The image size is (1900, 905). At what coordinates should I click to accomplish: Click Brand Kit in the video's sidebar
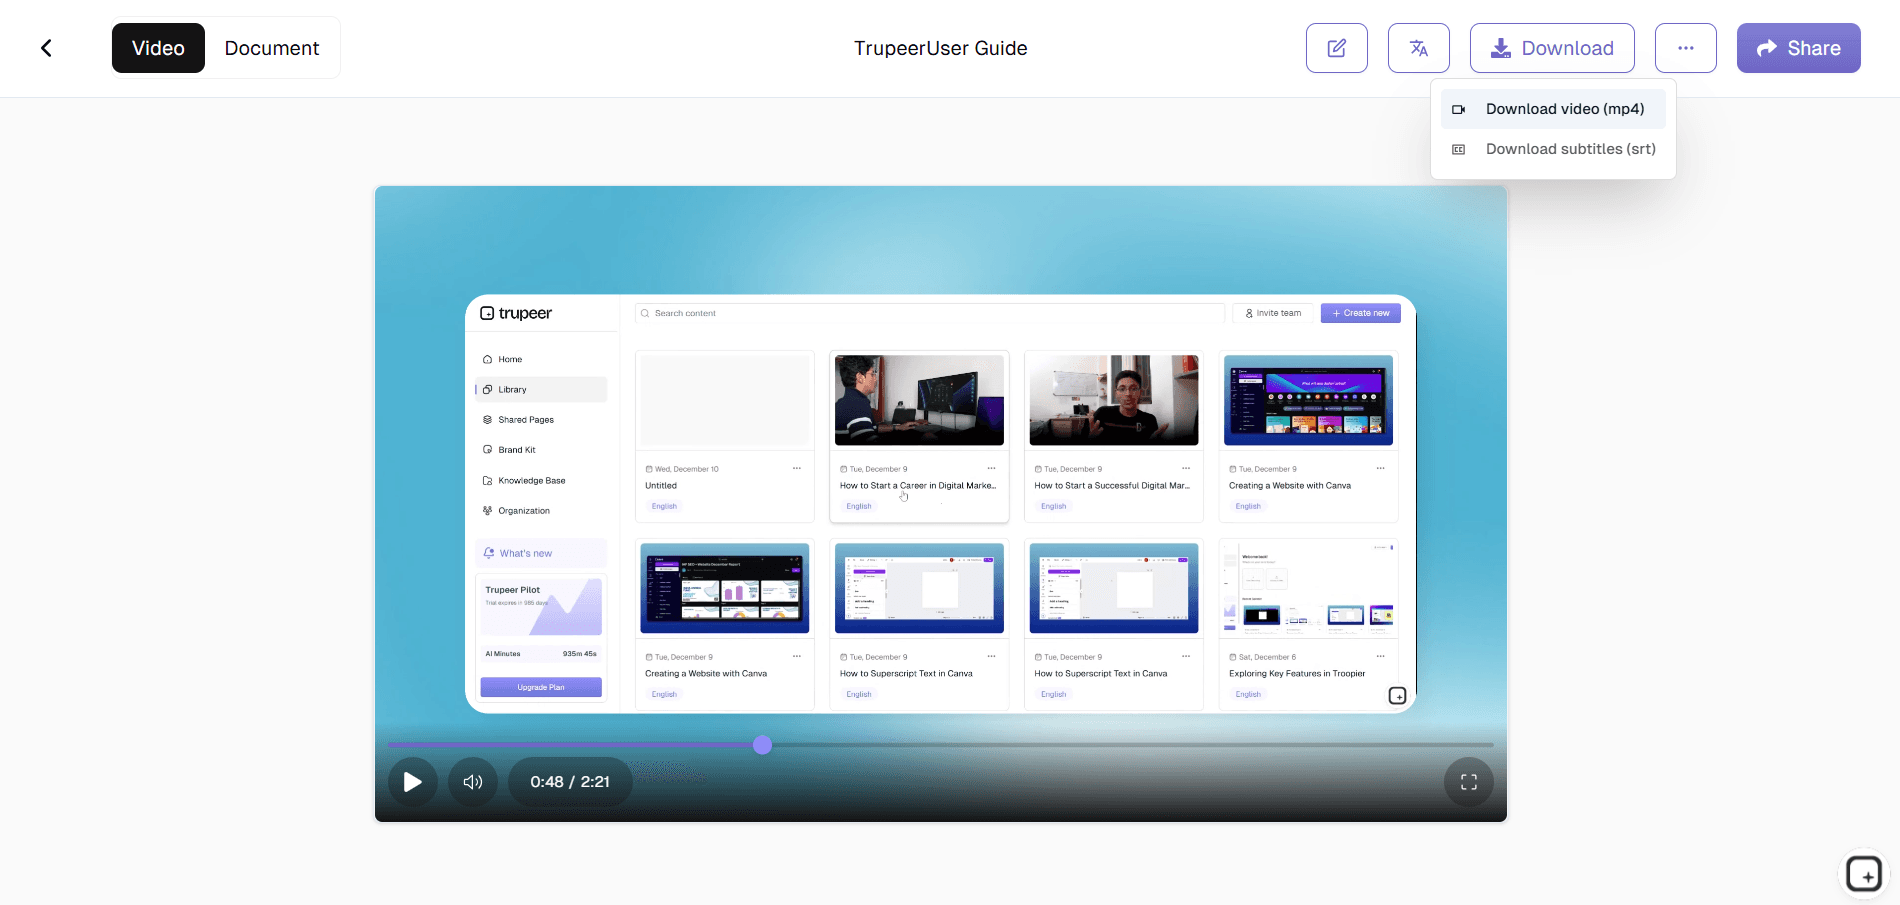click(x=541, y=450)
